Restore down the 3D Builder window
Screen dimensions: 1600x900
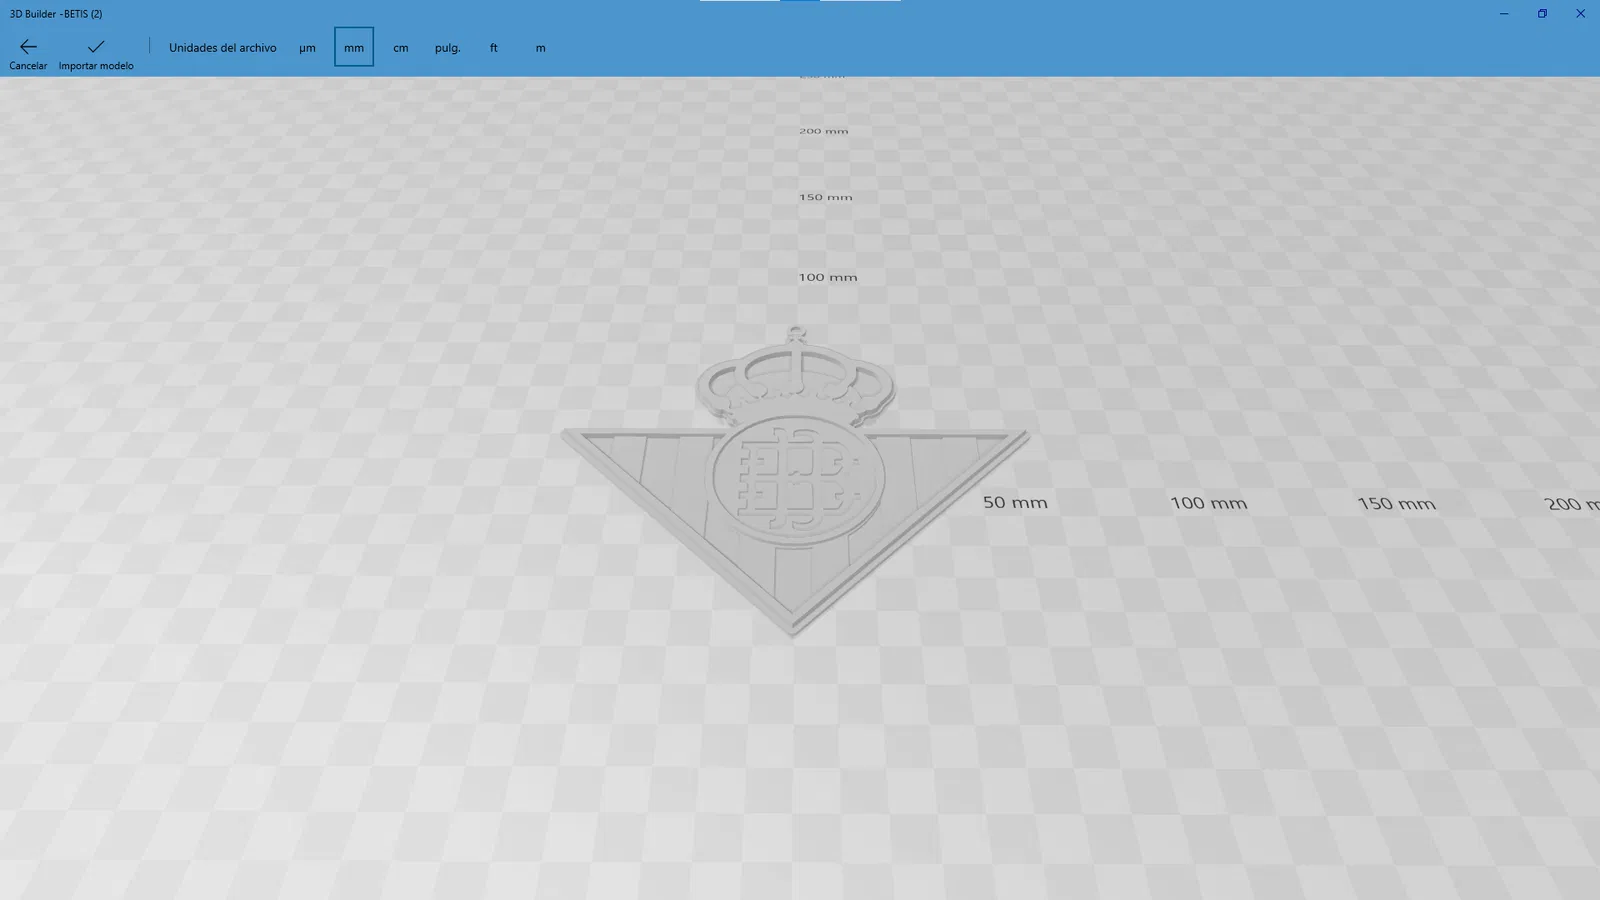[x=1542, y=14]
